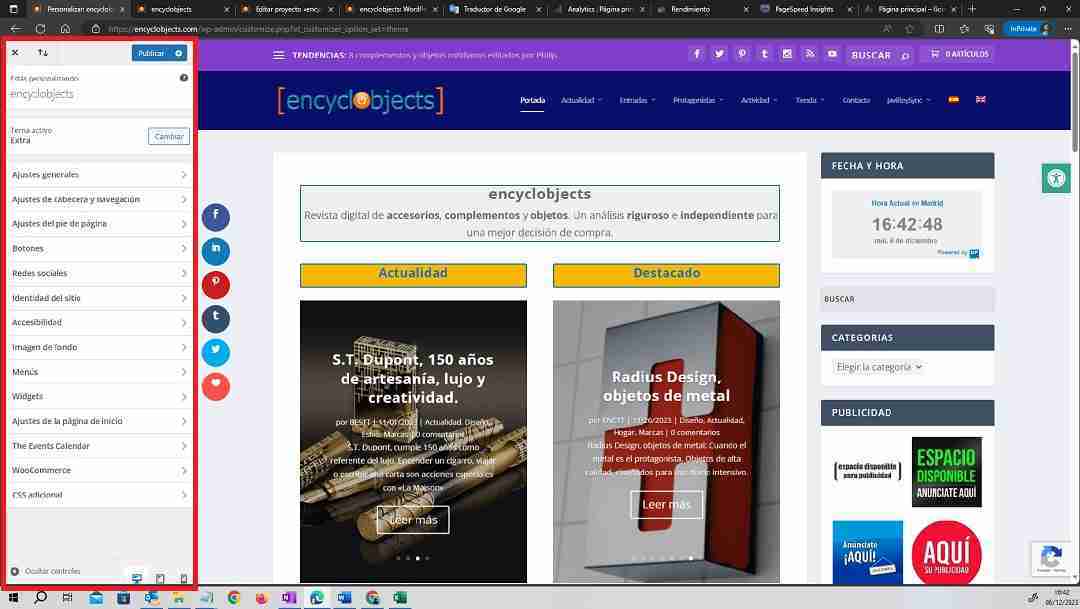Open Twitter icon in site header
The image size is (1080, 609).
pos(719,54)
